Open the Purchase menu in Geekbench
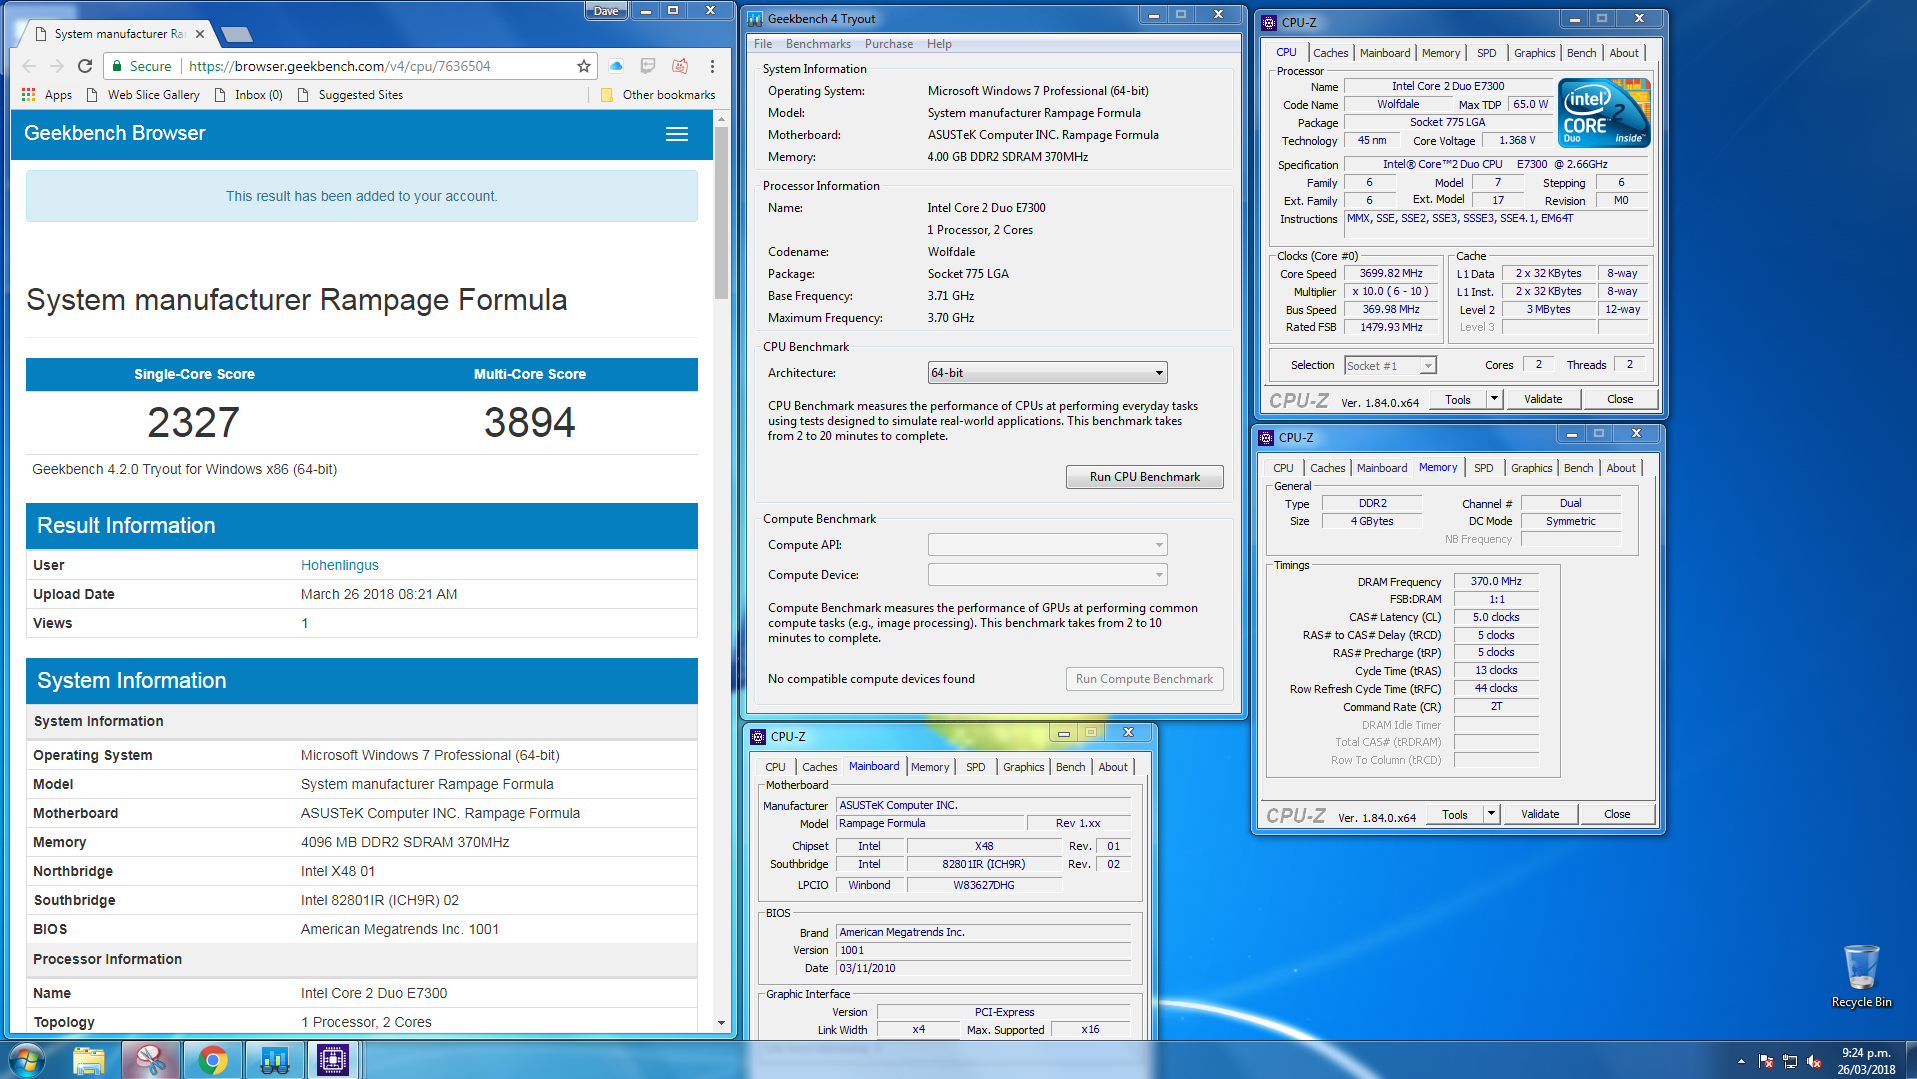The width and height of the screenshot is (1917, 1079). point(889,44)
